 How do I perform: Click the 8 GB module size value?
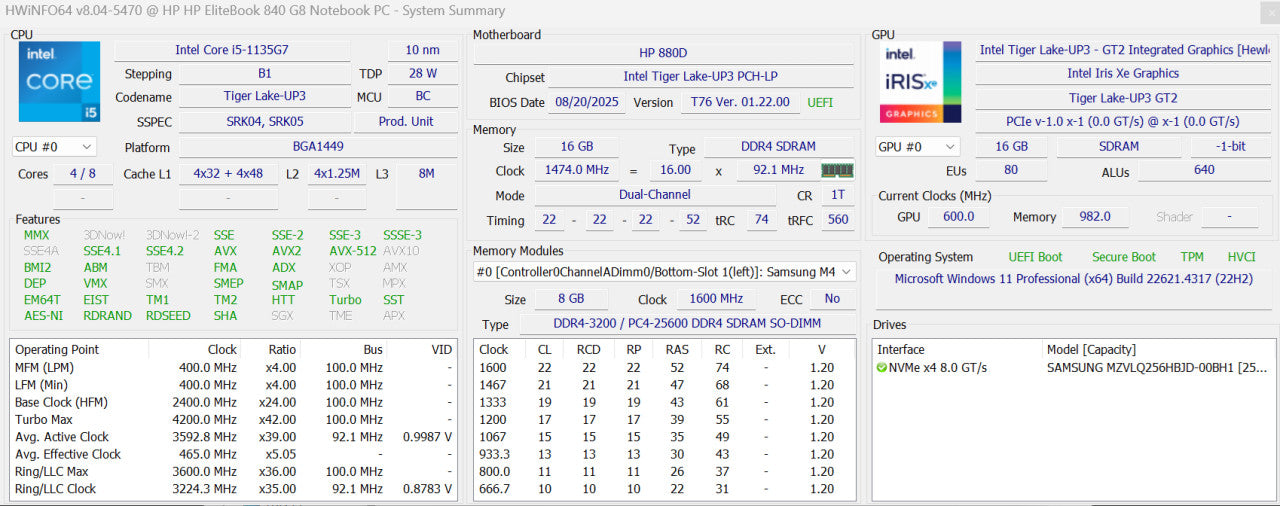572,299
